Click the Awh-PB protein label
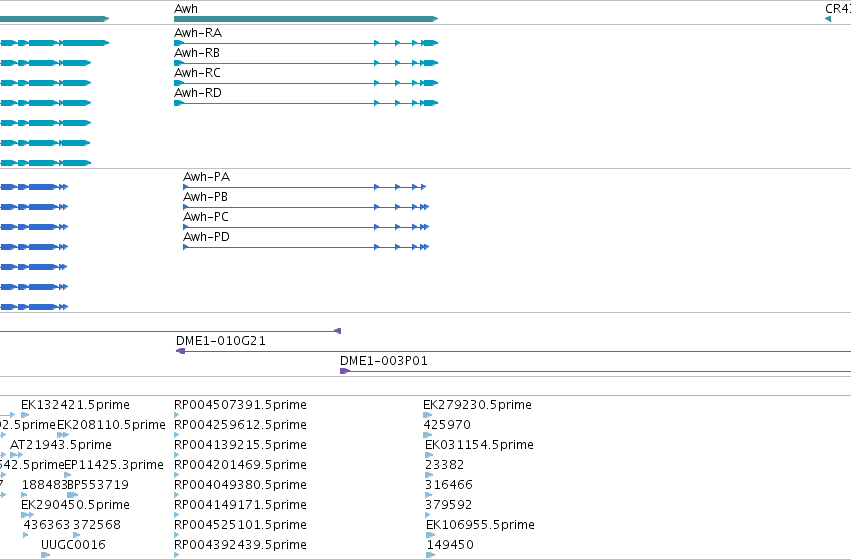 [x=205, y=197]
